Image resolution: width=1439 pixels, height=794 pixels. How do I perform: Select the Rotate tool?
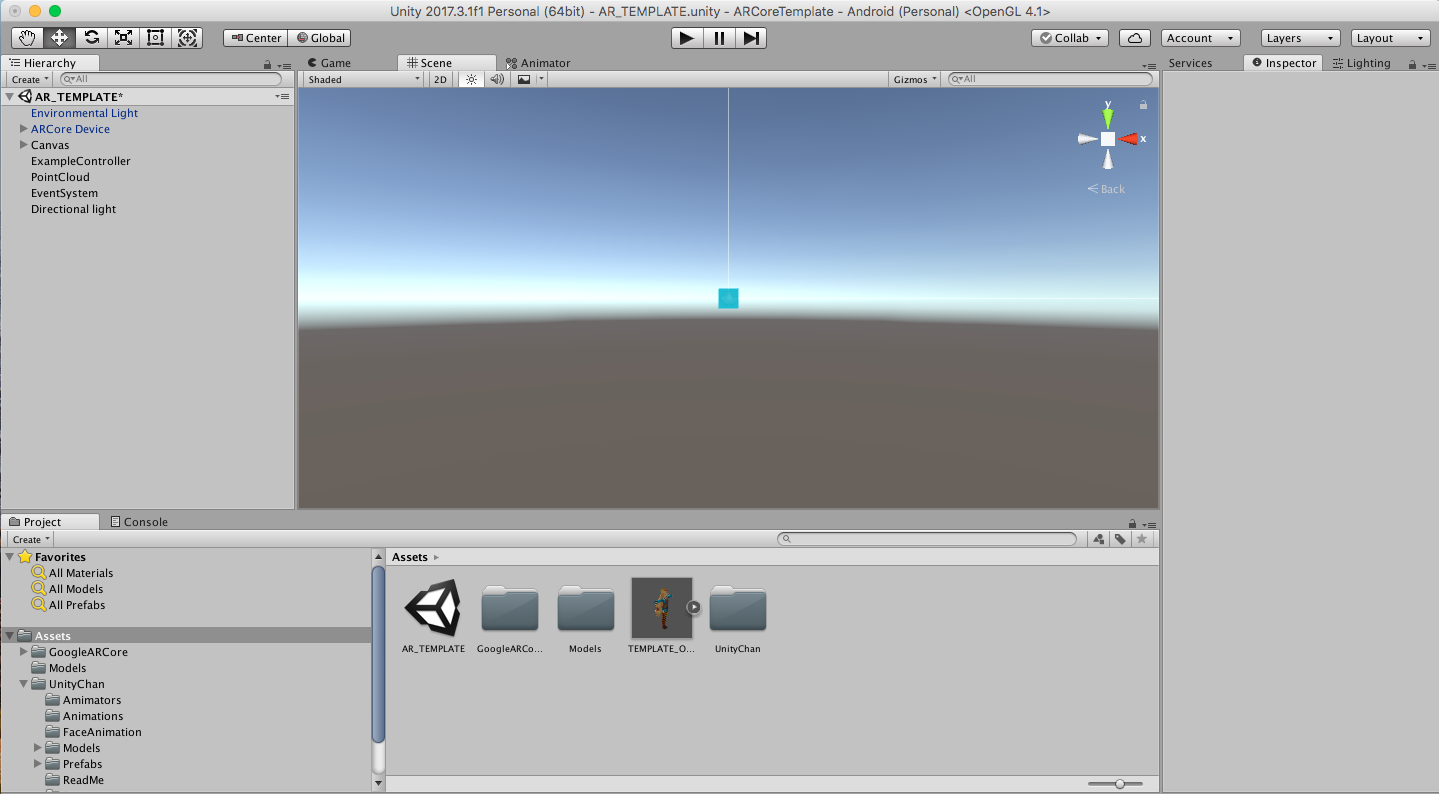(x=91, y=38)
